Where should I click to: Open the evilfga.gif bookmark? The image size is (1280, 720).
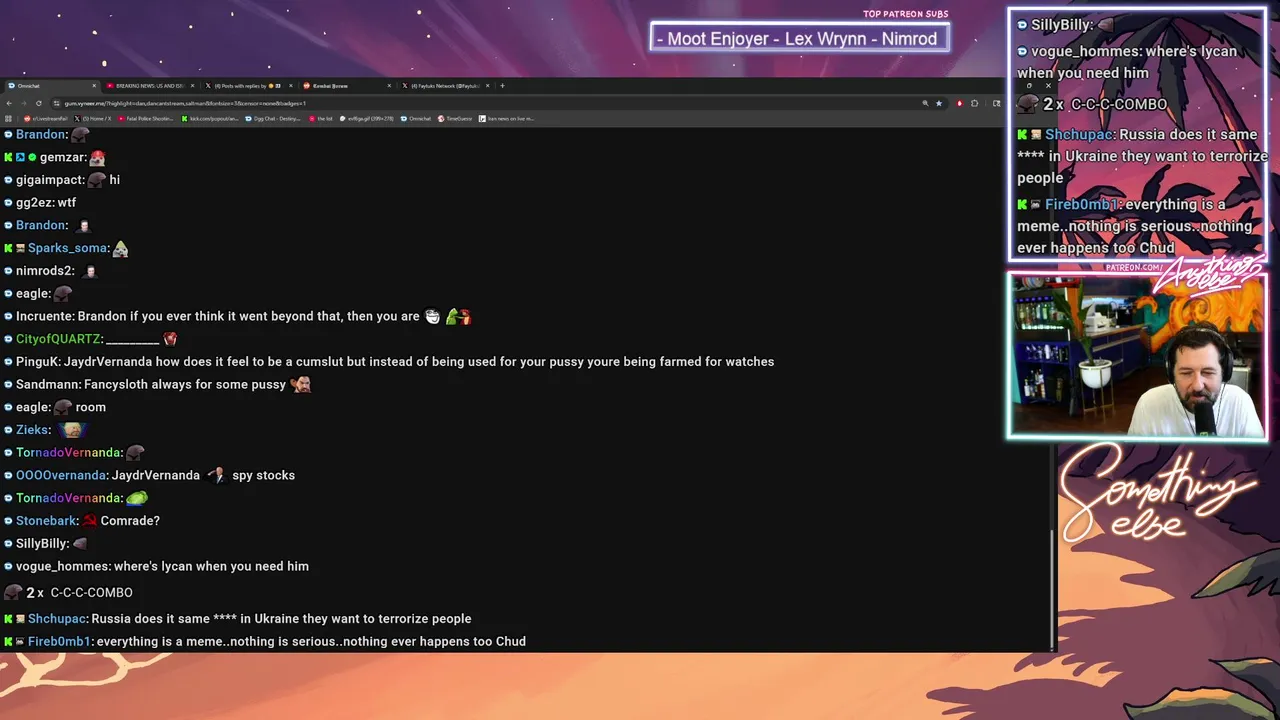(x=367, y=119)
